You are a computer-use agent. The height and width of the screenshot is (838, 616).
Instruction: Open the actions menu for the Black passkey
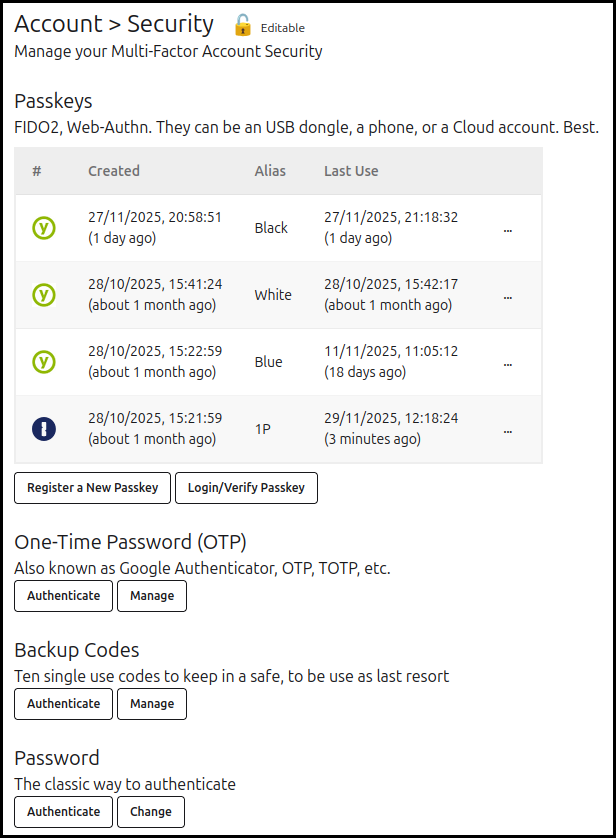(507, 228)
